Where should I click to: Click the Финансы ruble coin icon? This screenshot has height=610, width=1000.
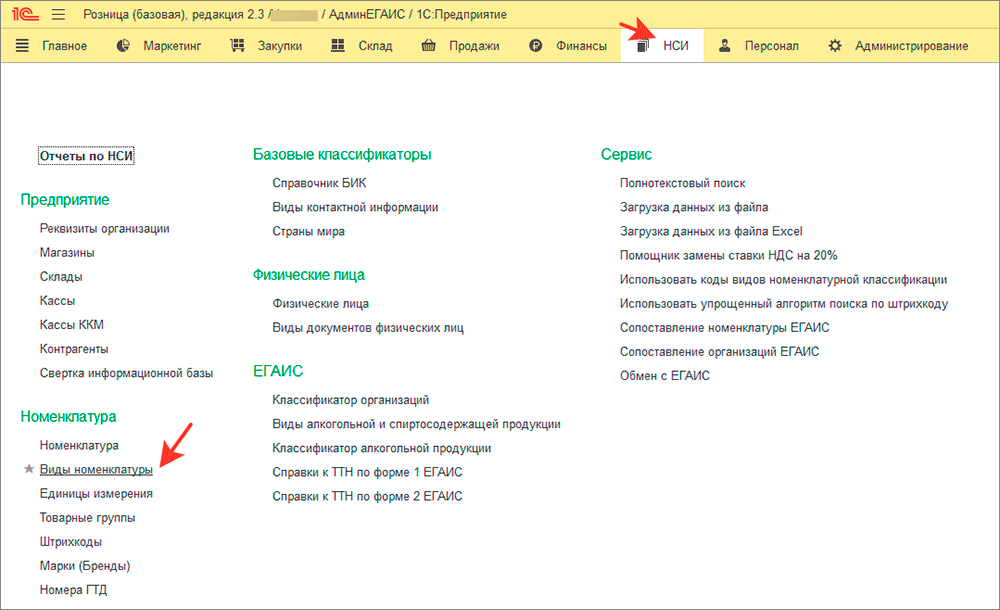point(536,46)
